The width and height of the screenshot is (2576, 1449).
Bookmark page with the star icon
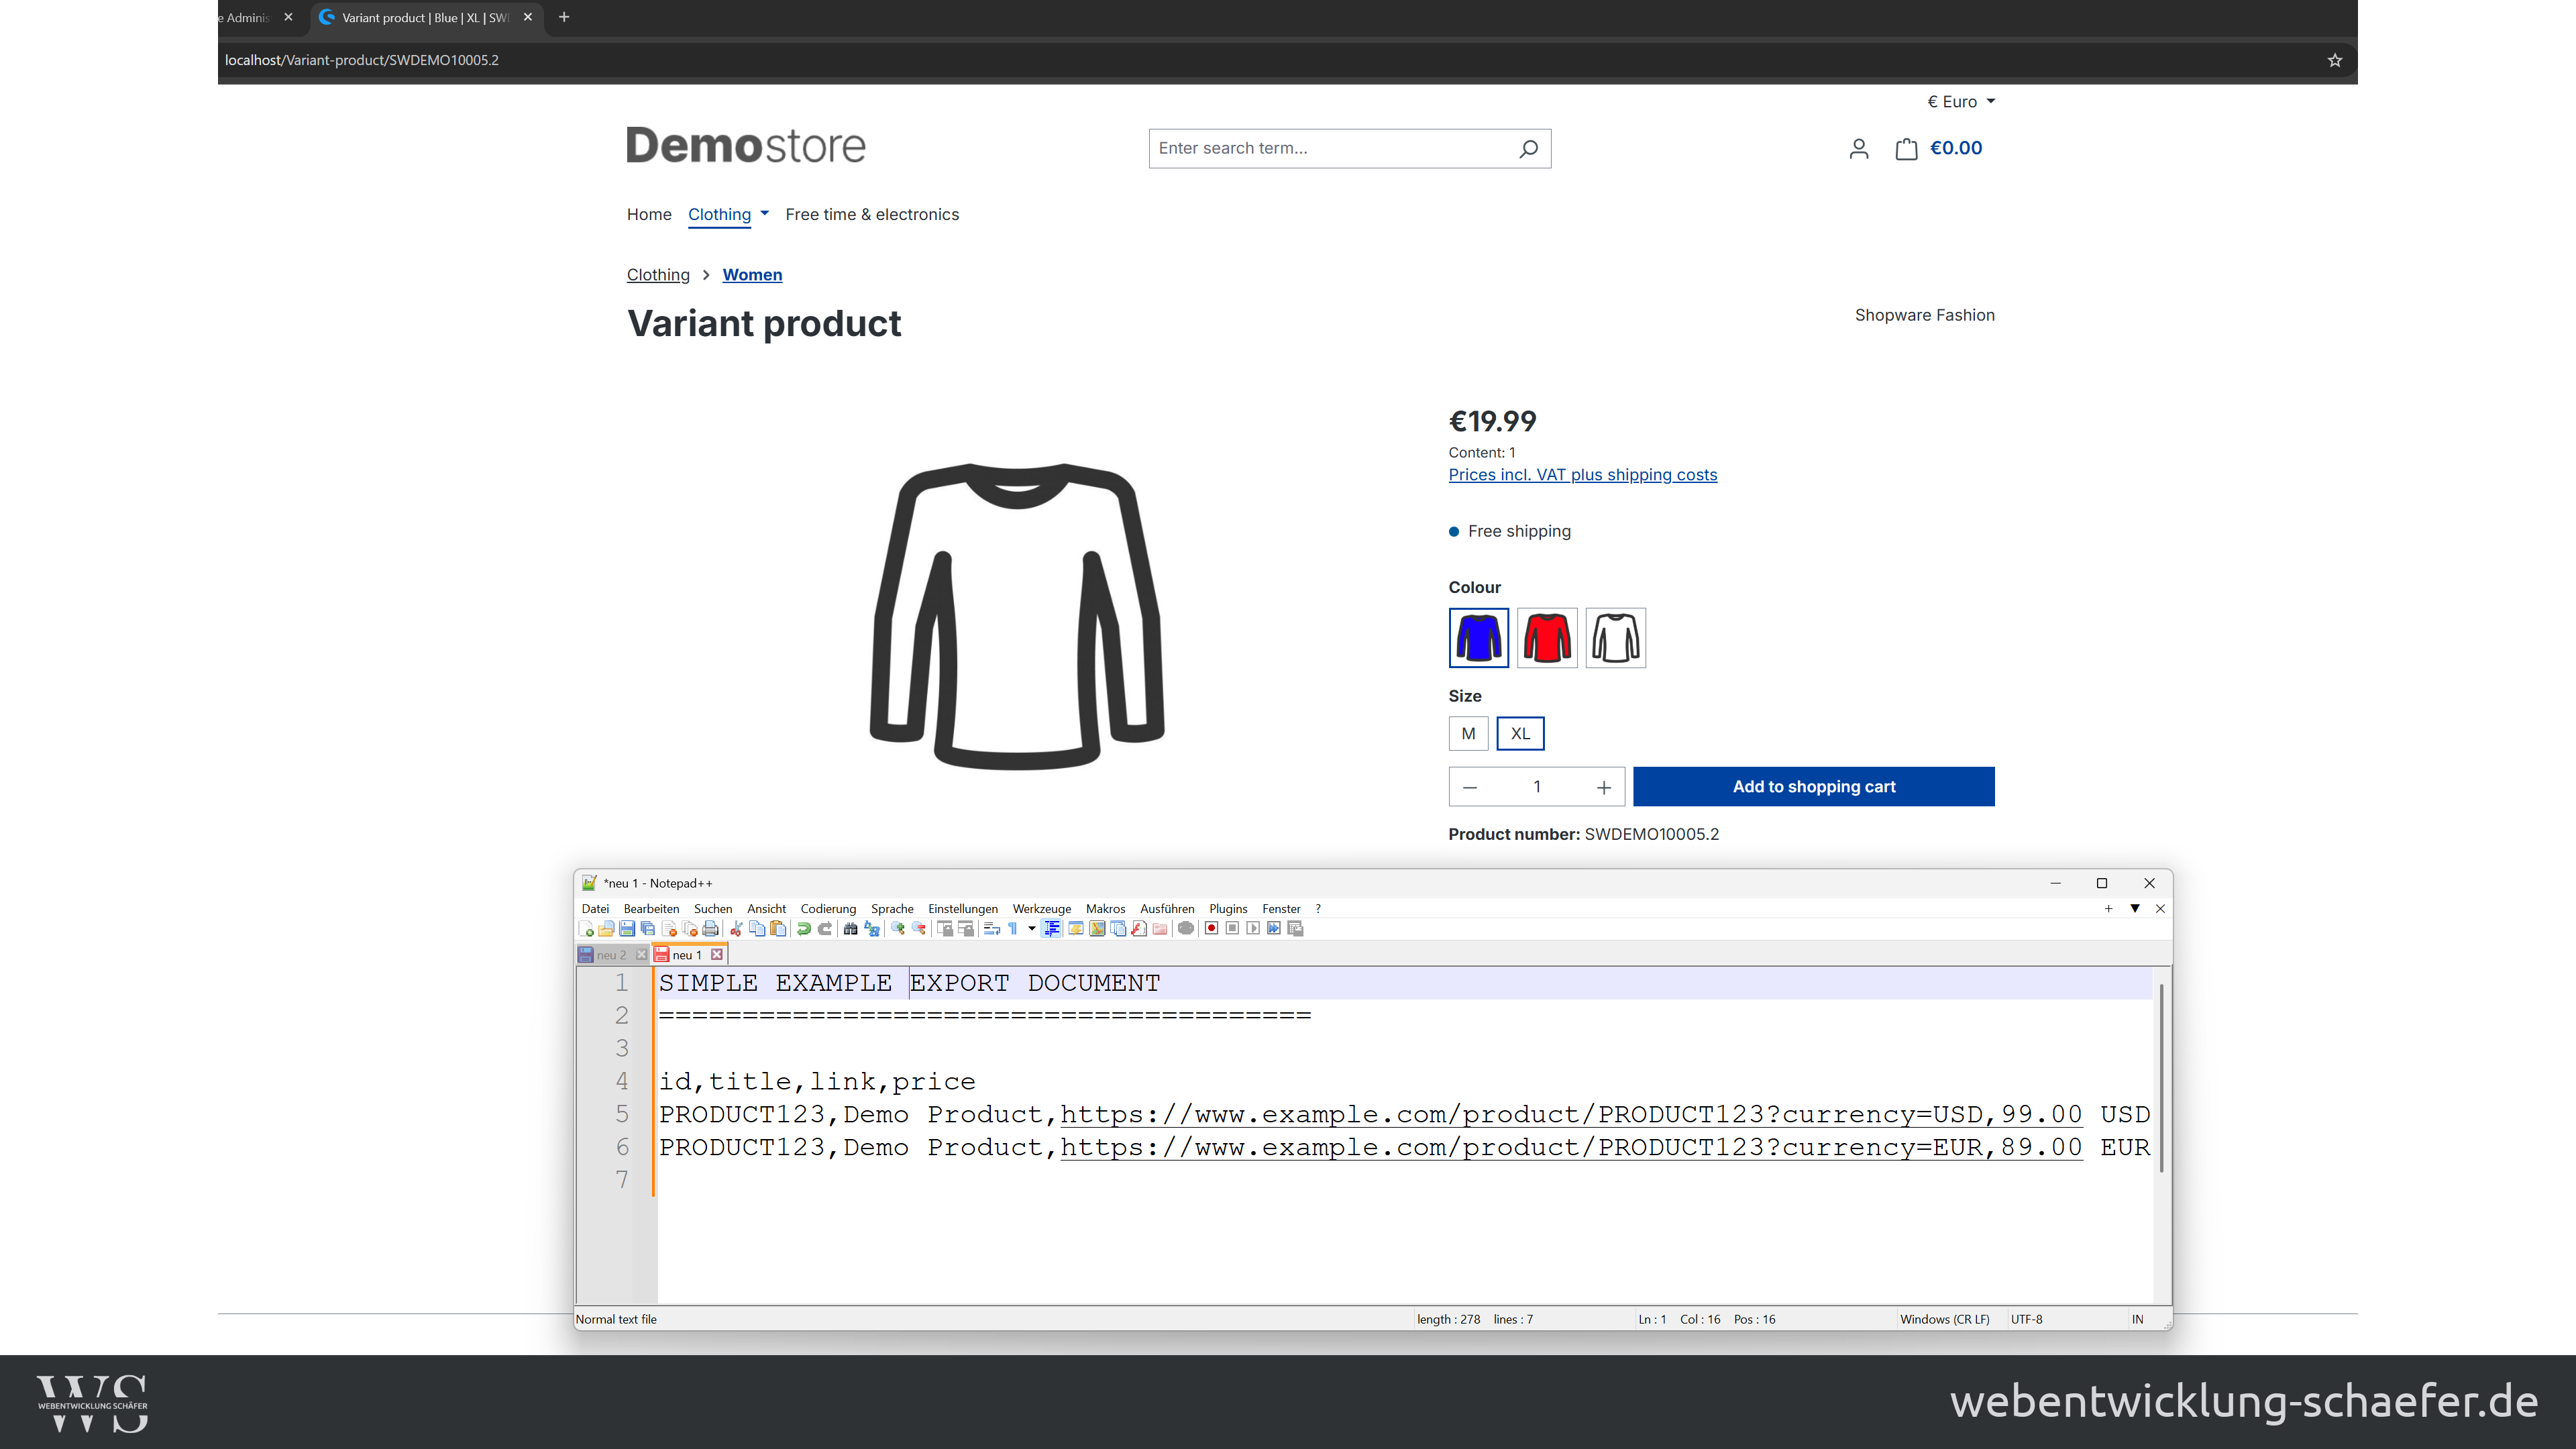click(2334, 60)
